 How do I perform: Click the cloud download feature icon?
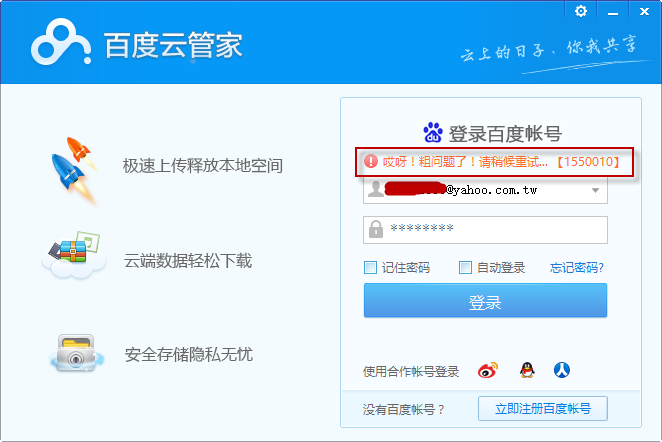tap(74, 255)
